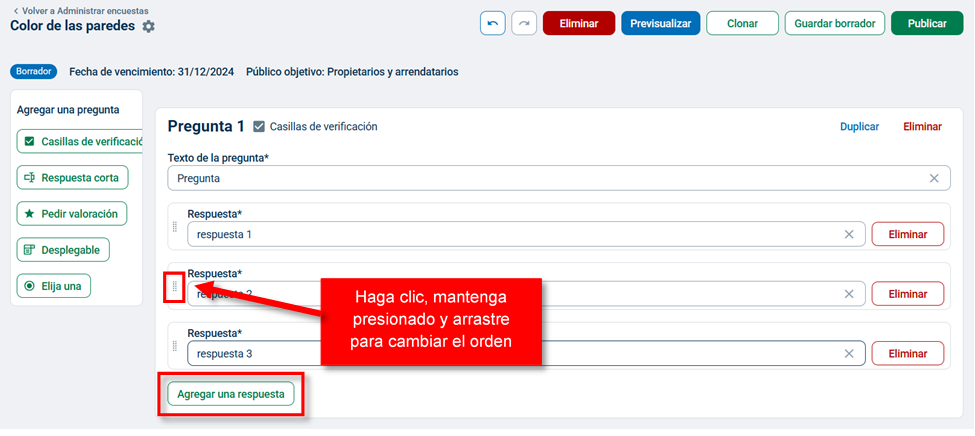Clear respuesta 1 field with X icon
Viewport: 975px width, 436px height.
click(x=849, y=234)
